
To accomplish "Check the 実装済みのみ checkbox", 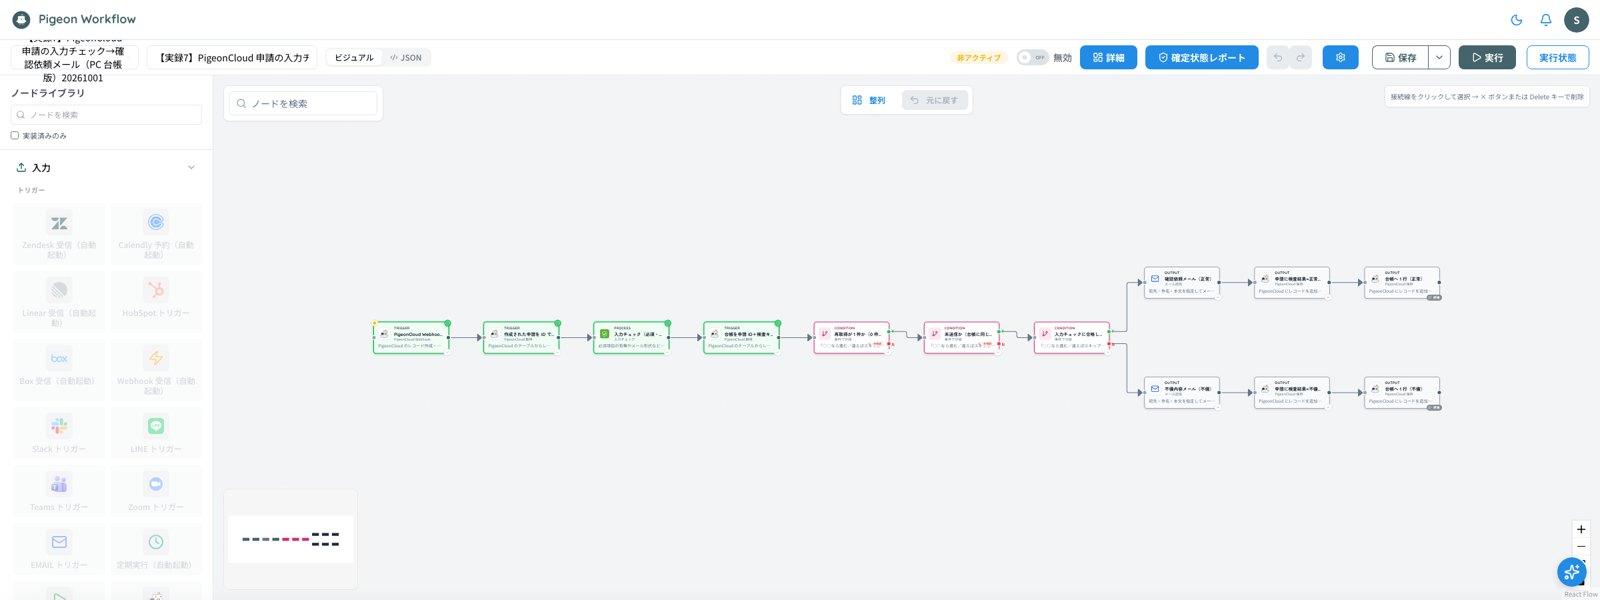I will coord(15,135).
